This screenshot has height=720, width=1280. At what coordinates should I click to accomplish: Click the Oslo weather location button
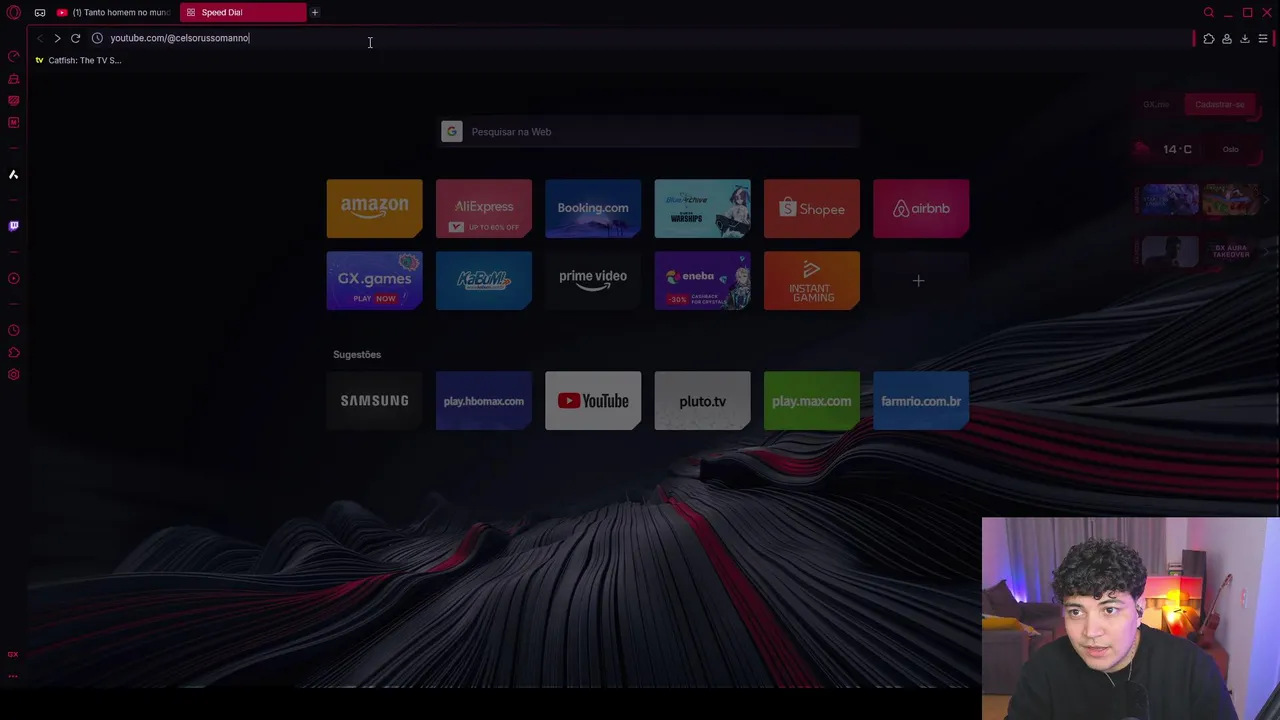(1231, 150)
